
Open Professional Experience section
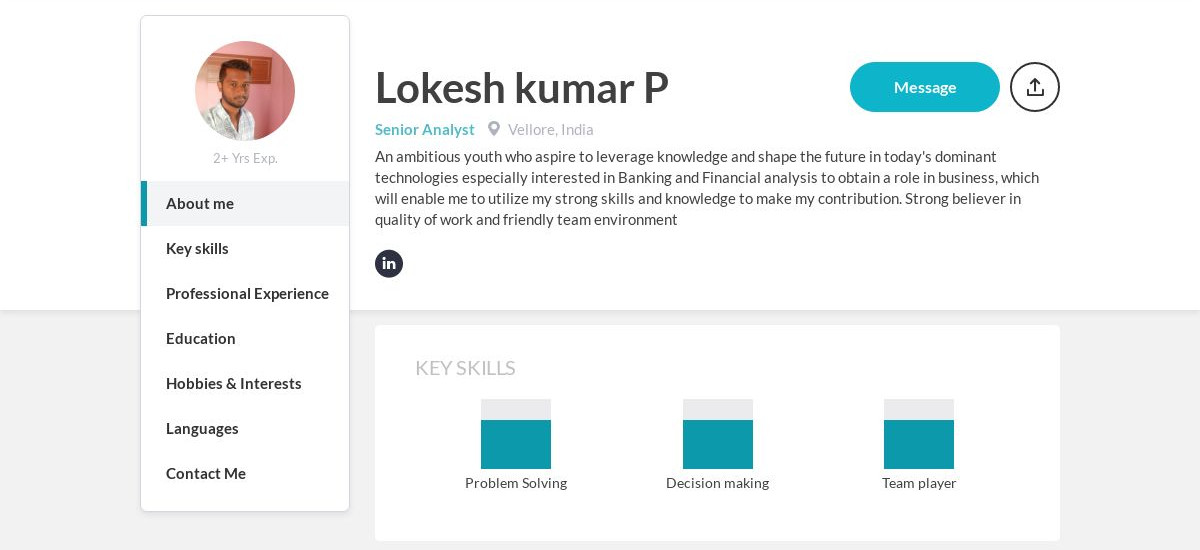click(x=245, y=293)
